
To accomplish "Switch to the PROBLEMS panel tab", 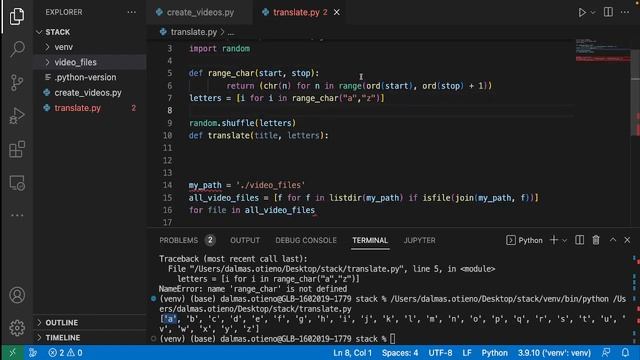I will (178, 240).
